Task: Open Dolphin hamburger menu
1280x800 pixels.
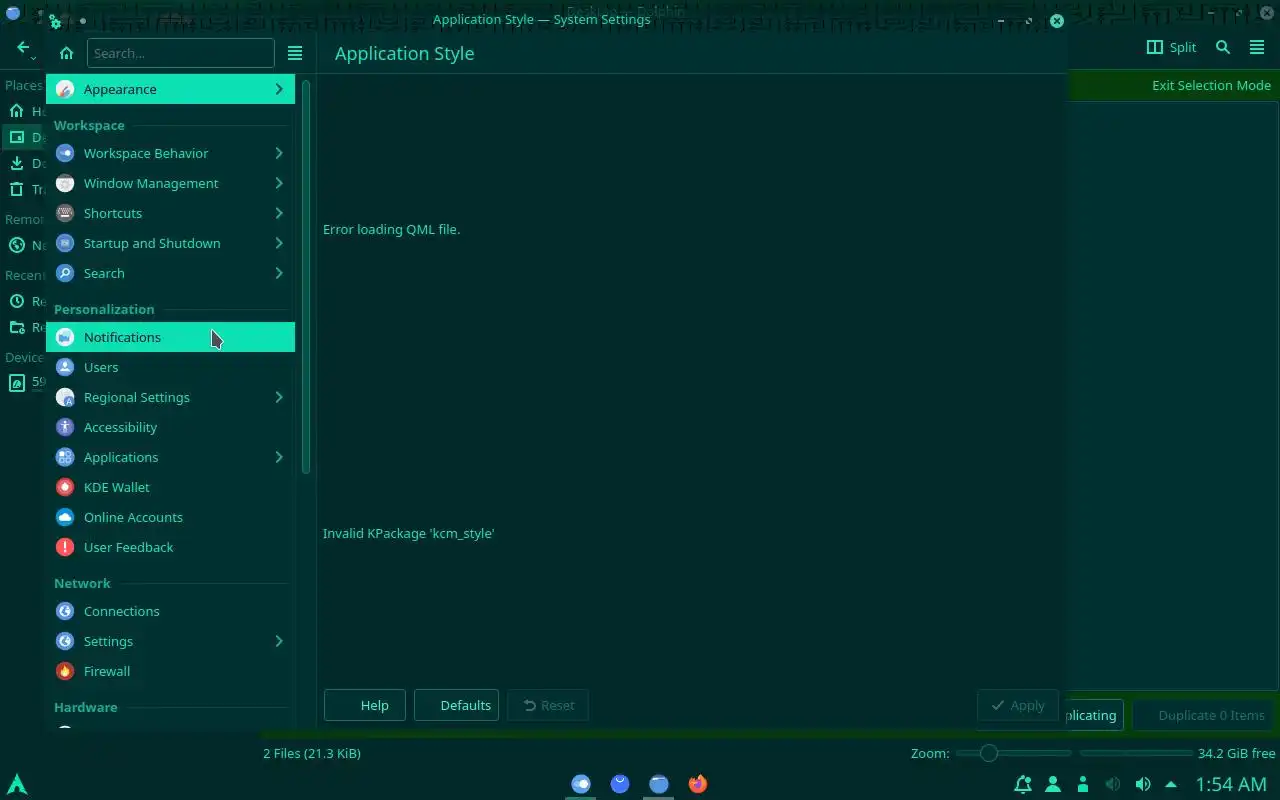Action: 1257,47
